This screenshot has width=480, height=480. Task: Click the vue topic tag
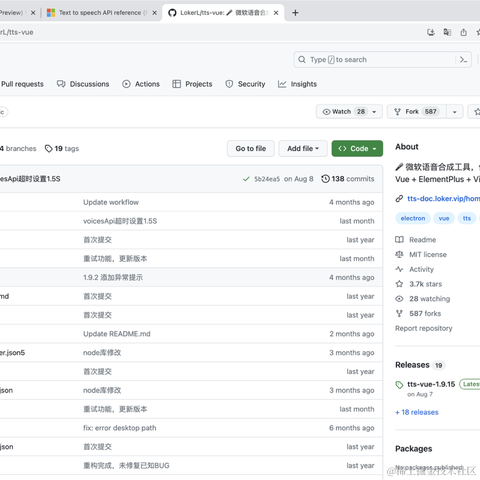coord(444,218)
